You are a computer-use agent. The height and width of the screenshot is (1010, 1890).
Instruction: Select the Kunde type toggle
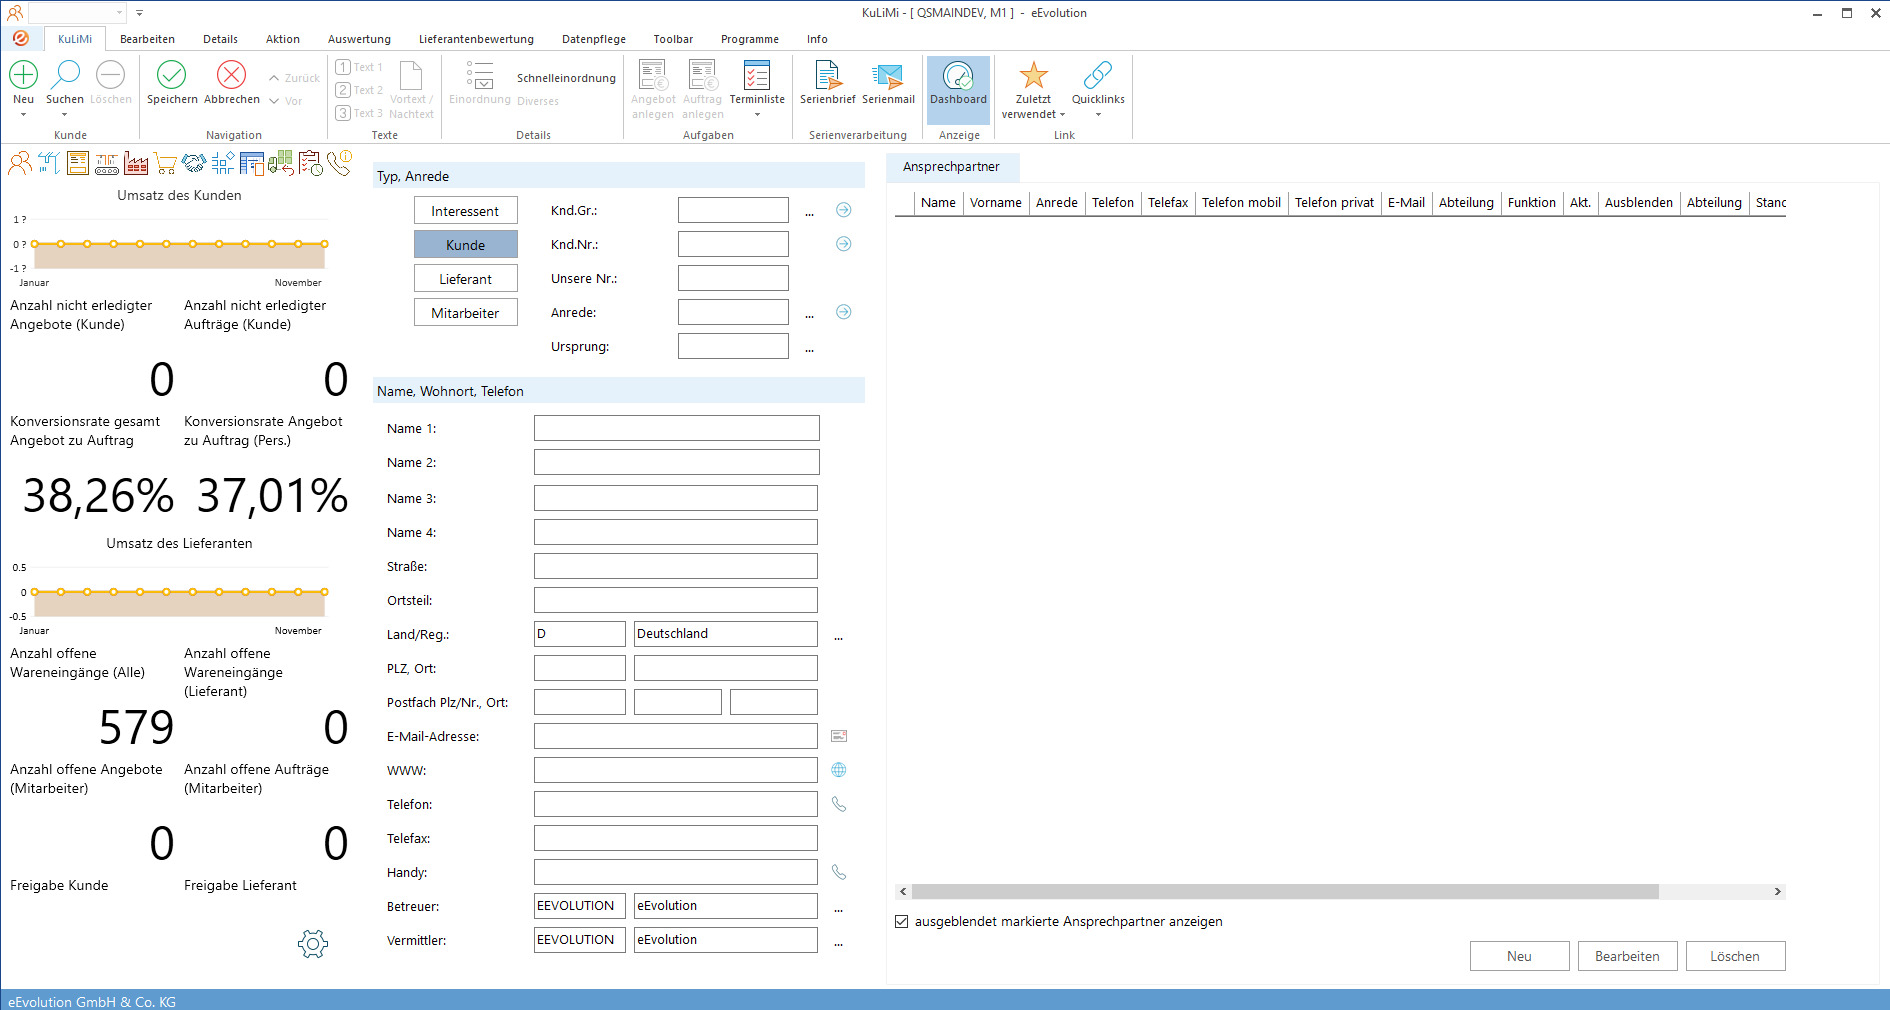click(466, 244)
